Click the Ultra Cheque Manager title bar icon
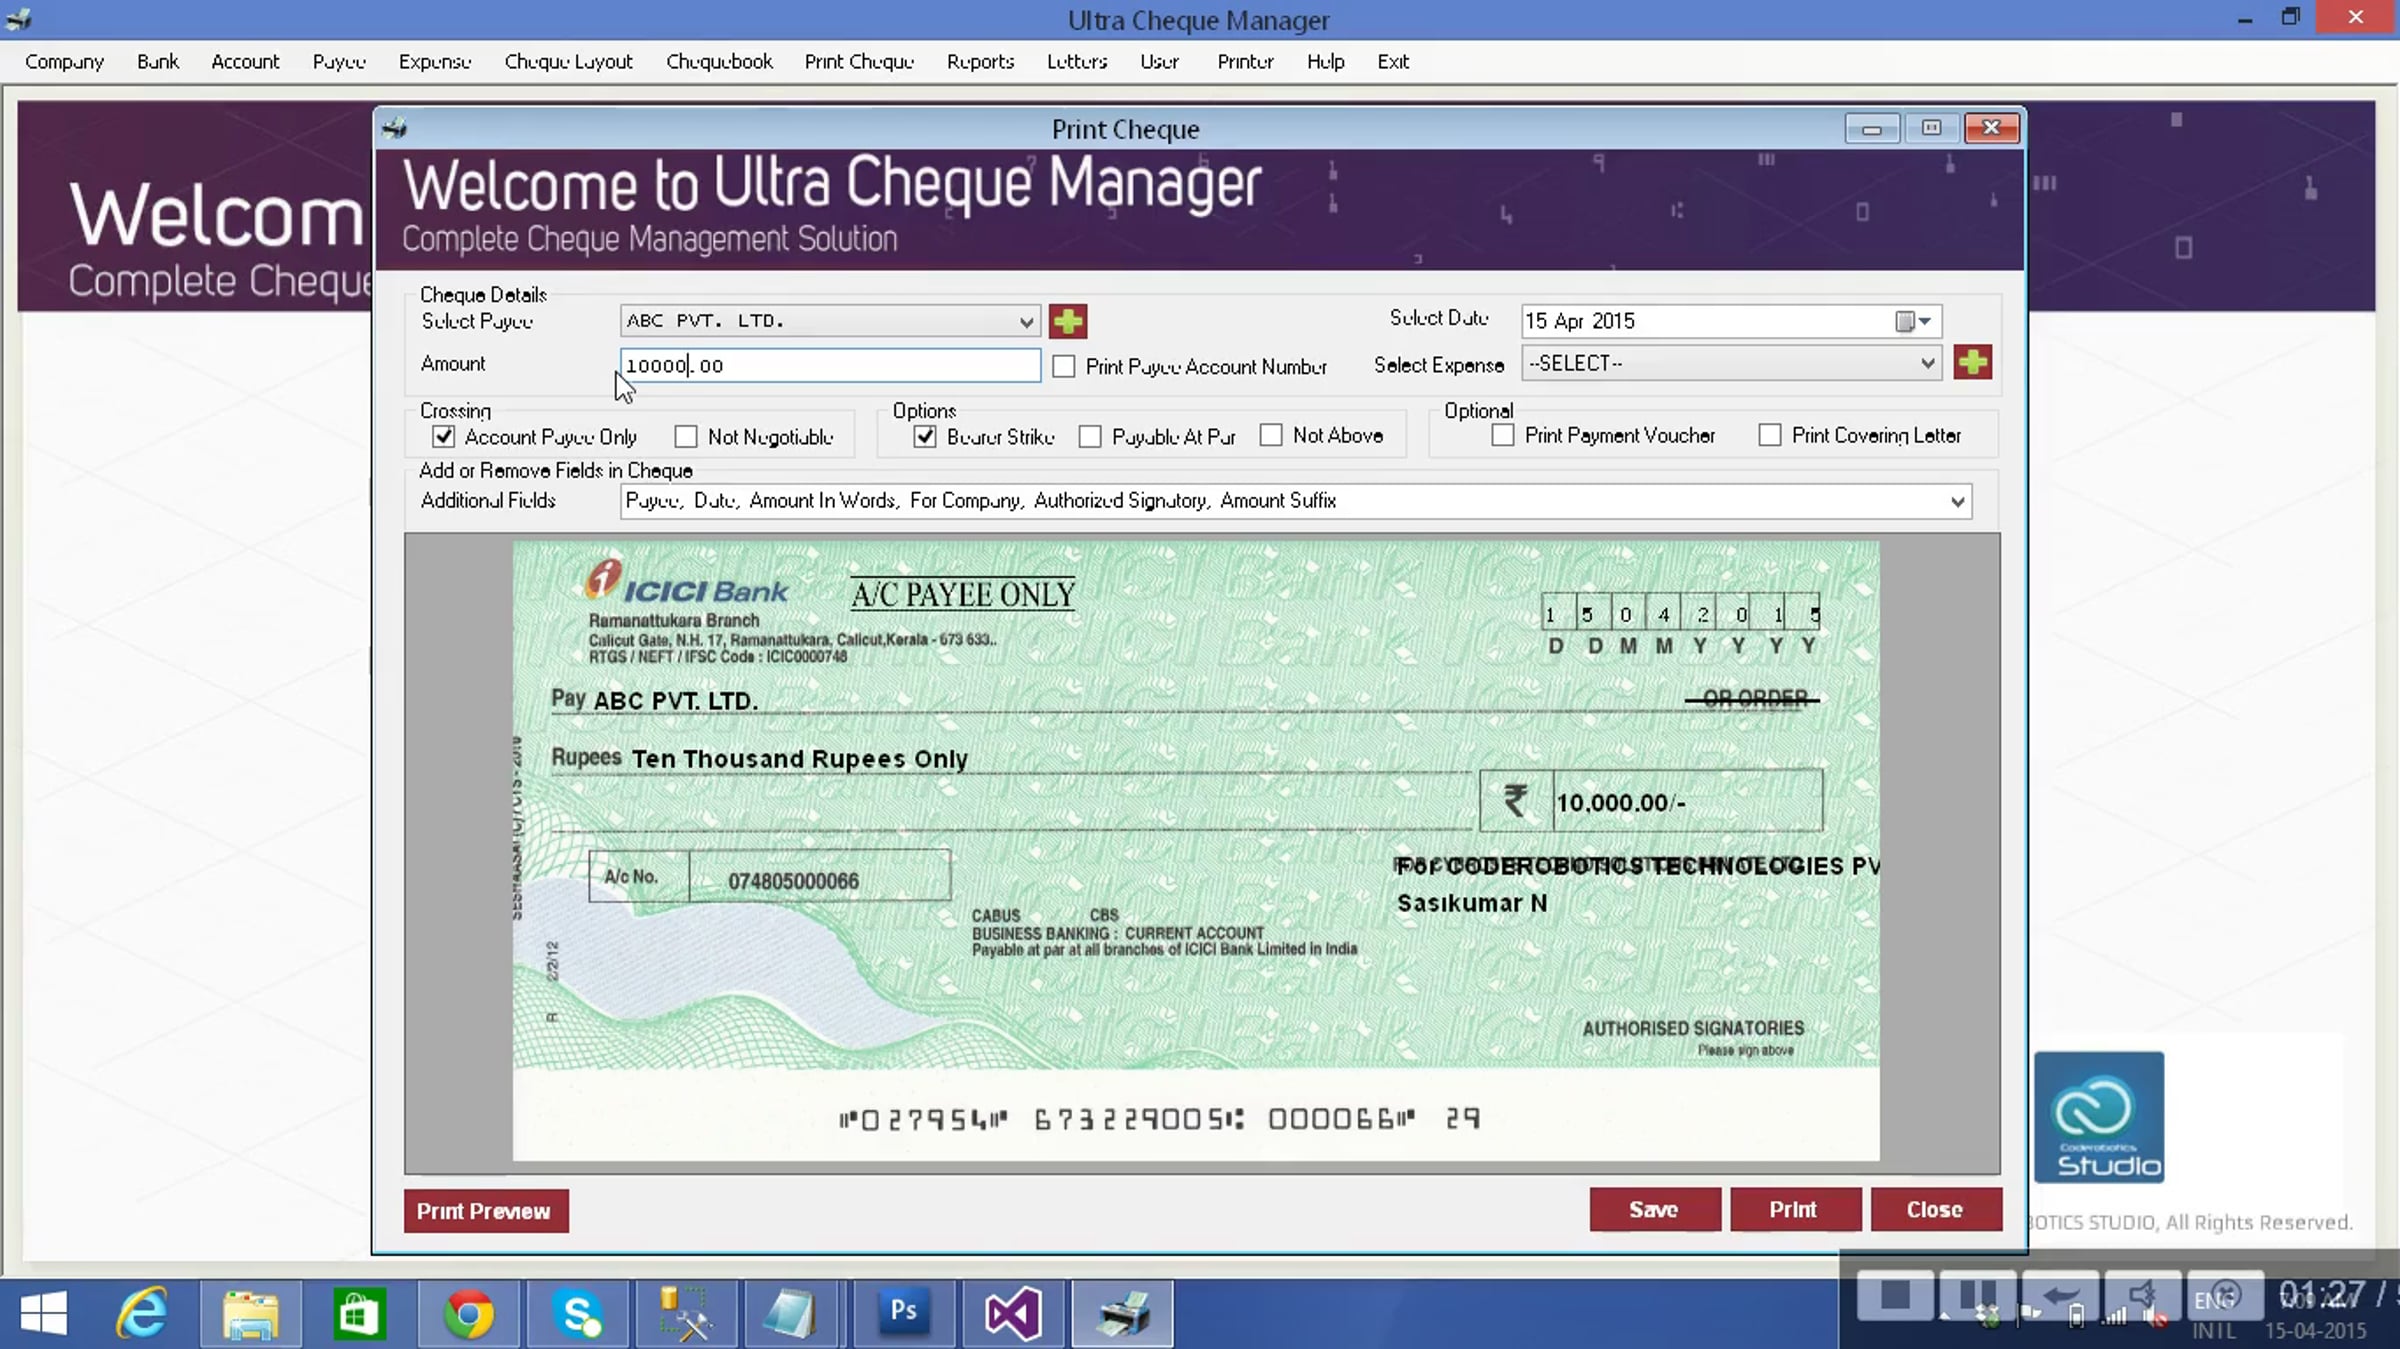The image size is (2400, 1349). pyautogui.click(x=18, y=19)
